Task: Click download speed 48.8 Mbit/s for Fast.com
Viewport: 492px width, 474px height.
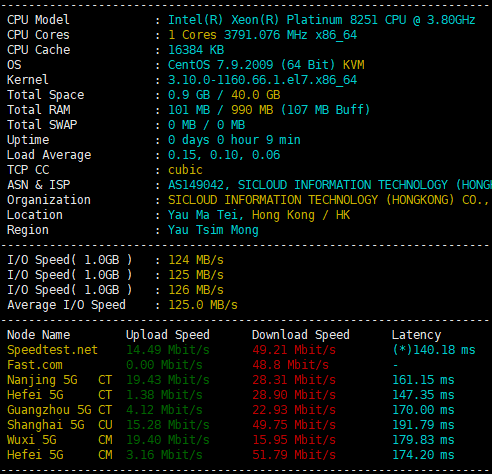Action: pyautogui.click(x=290, y=365)
